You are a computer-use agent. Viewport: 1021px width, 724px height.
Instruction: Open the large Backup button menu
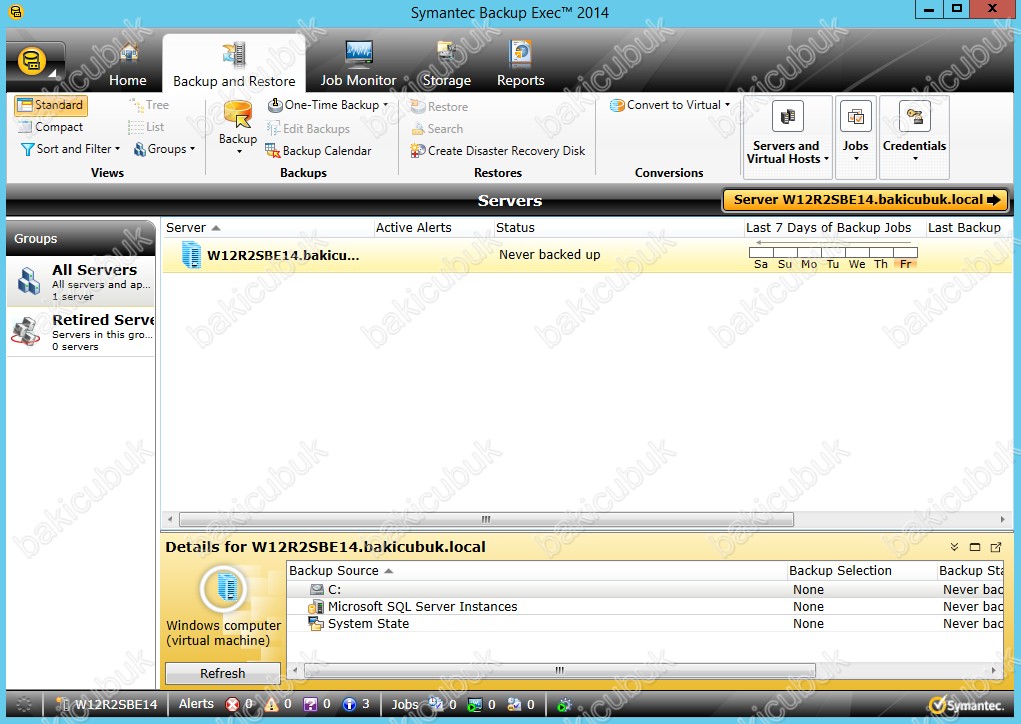pyautogui.click(x=238, y=128)
